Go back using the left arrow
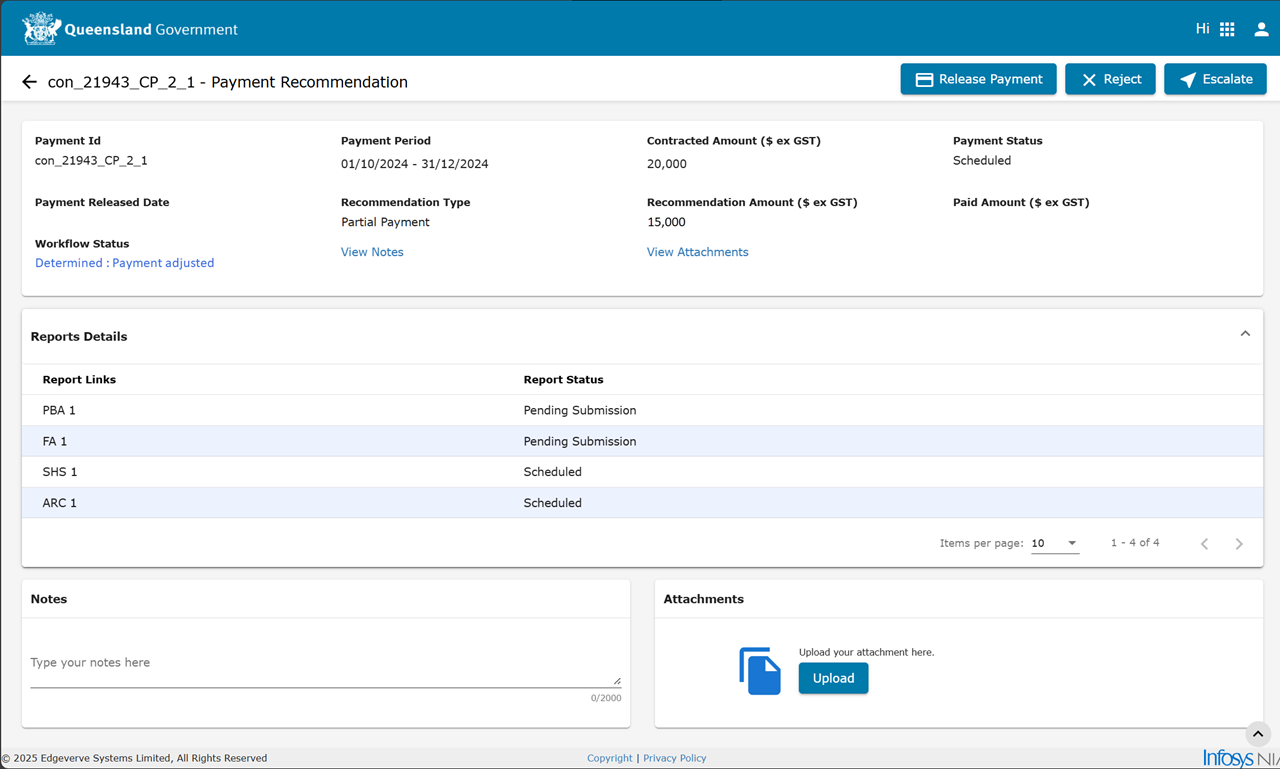Screen dimensions: 1280x769 29,82
